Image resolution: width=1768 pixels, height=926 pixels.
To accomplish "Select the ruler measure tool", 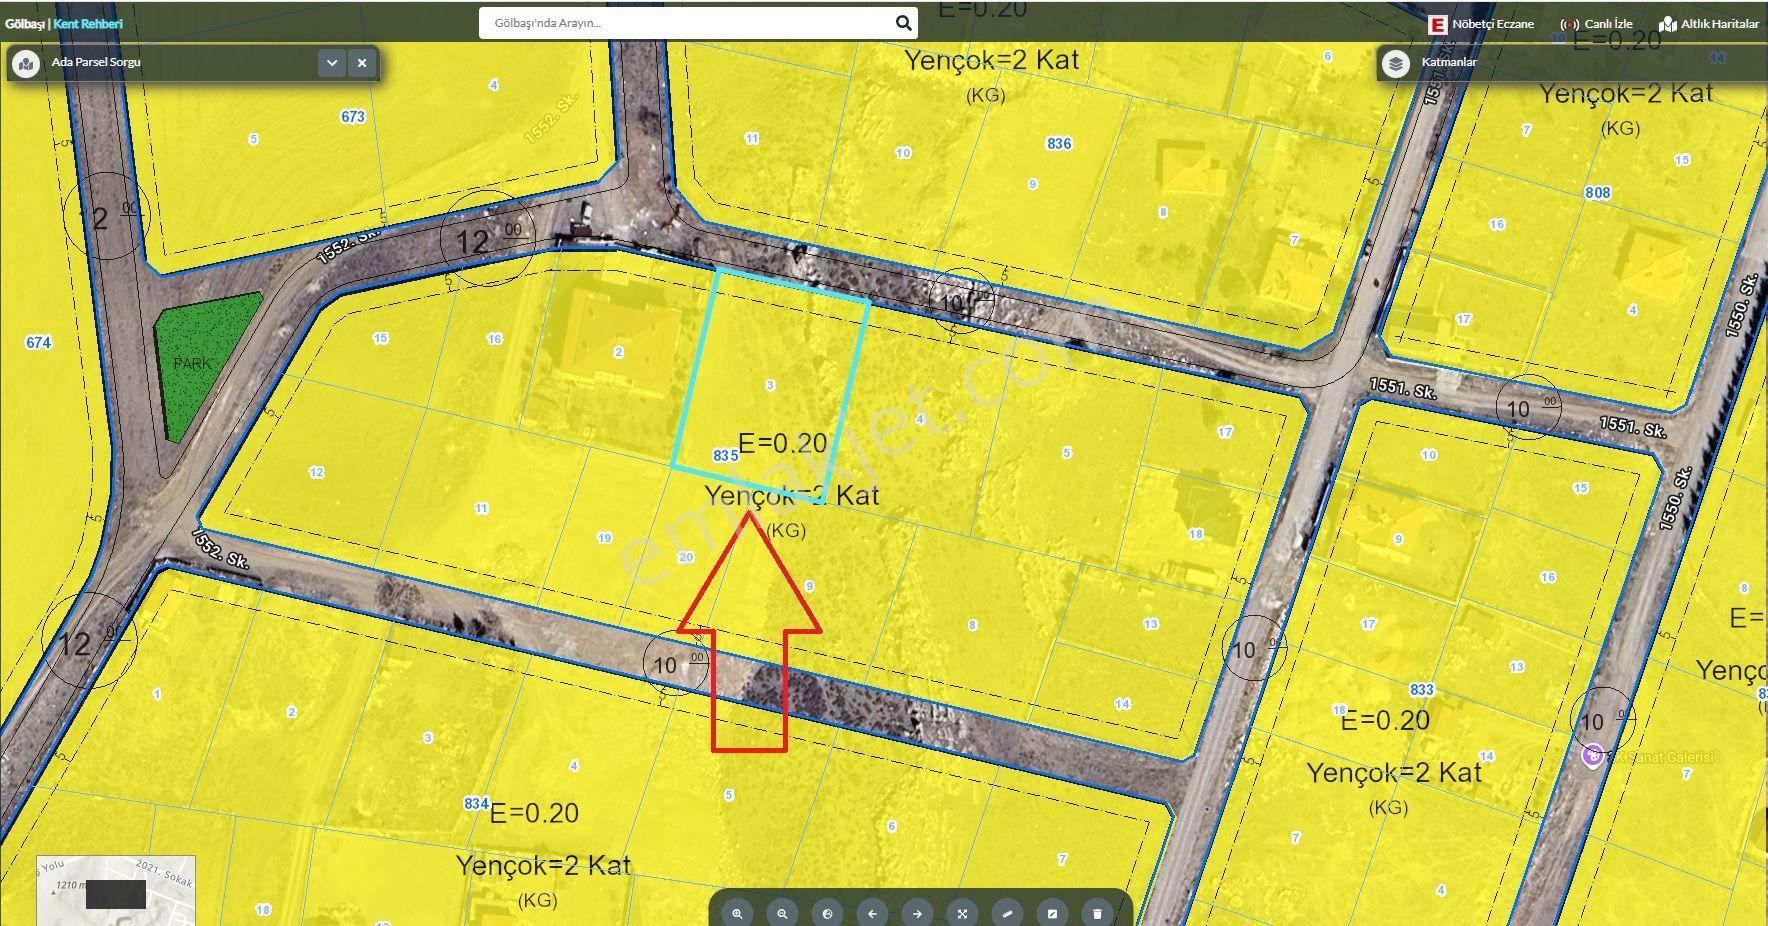I will pyautogui.click(x=1007, y=913).
